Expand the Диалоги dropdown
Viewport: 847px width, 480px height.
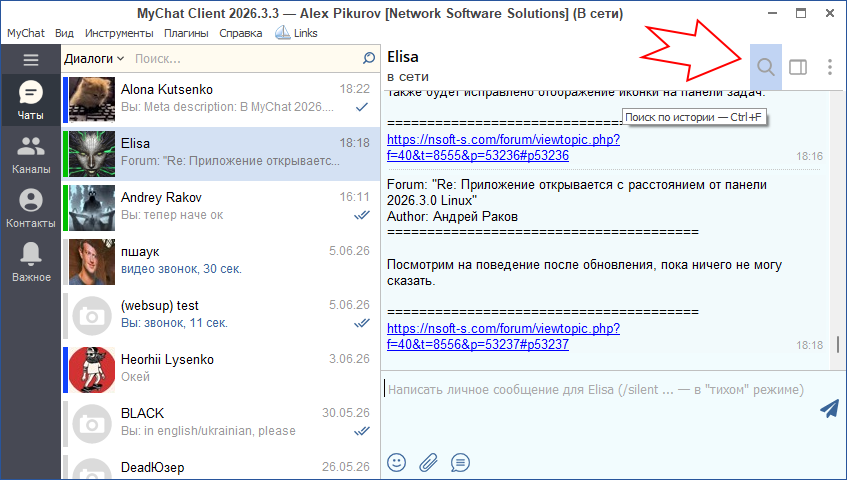(94, 58)
